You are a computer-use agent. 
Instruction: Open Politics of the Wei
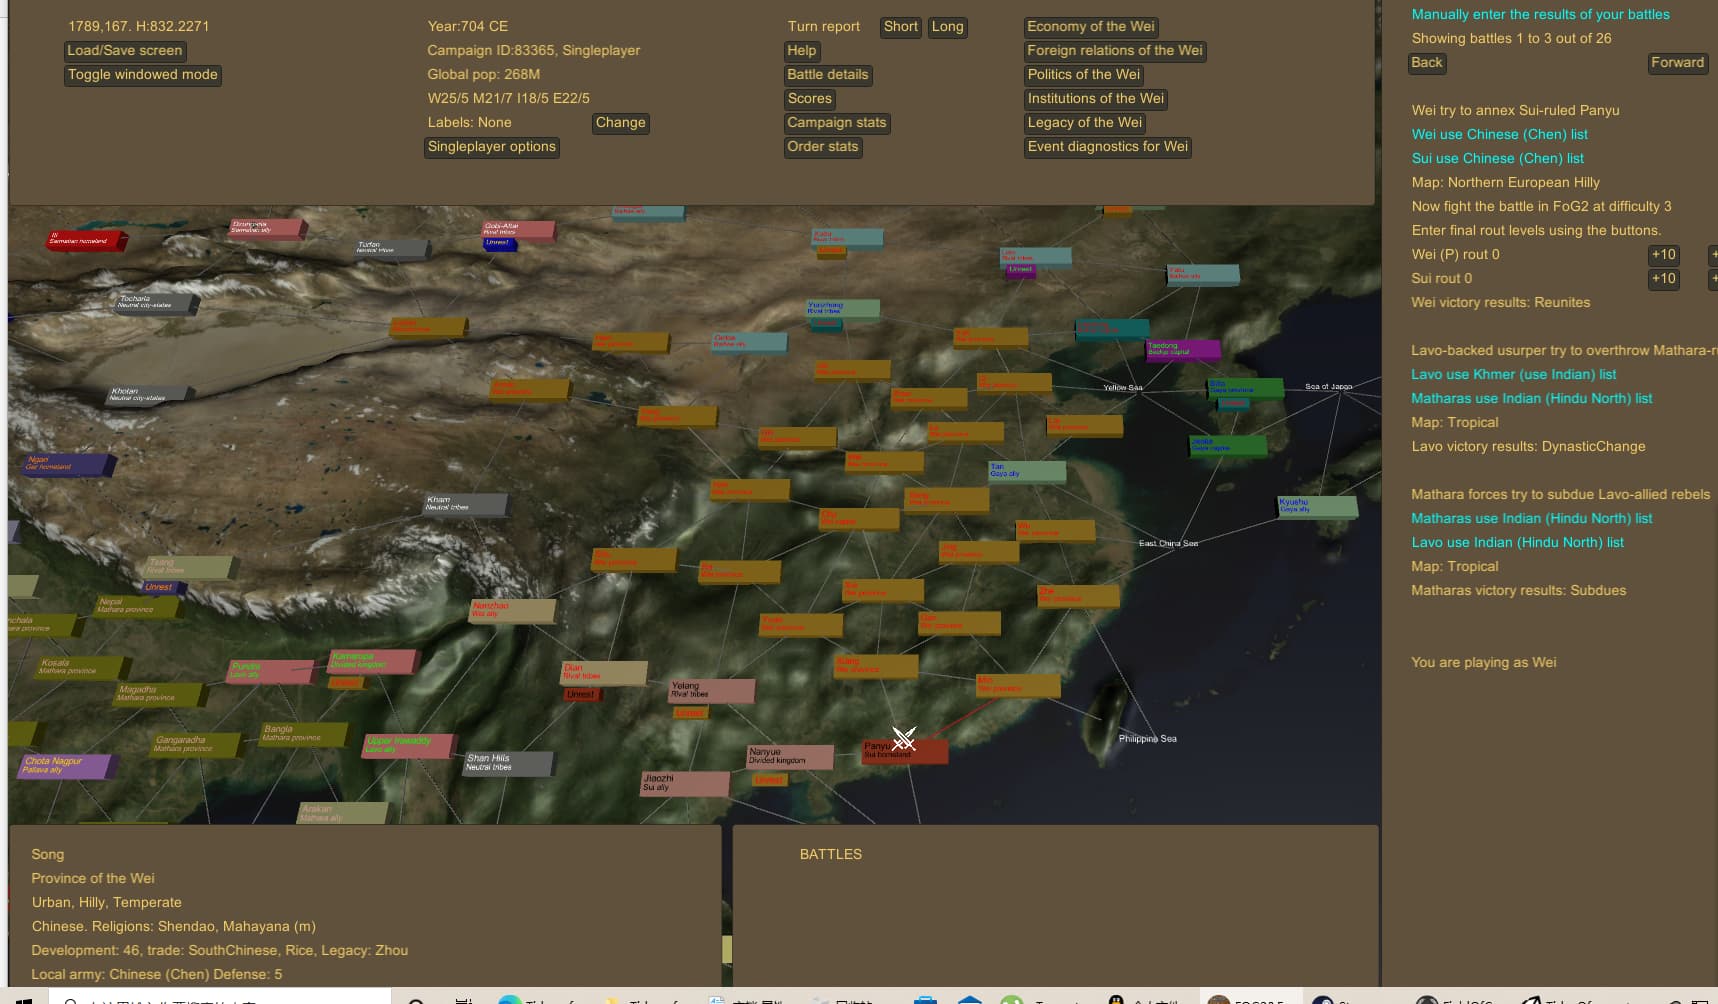1084,74
